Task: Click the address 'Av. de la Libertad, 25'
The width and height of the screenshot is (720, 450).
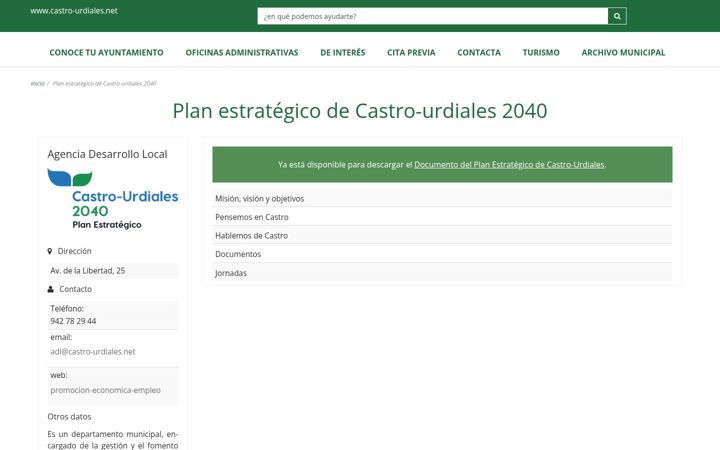Action: click(x=88, y=270)
